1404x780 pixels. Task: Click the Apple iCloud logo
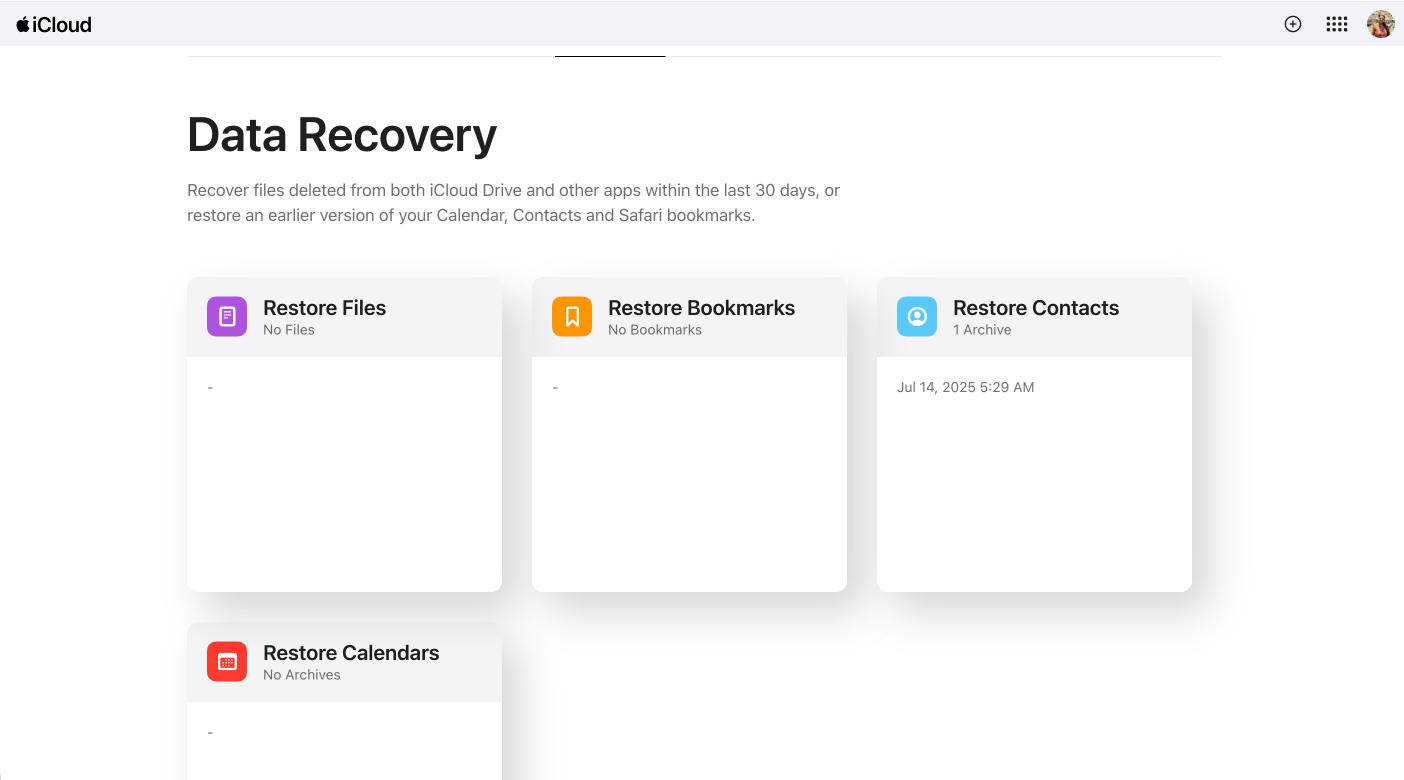(x=54, y=24)
